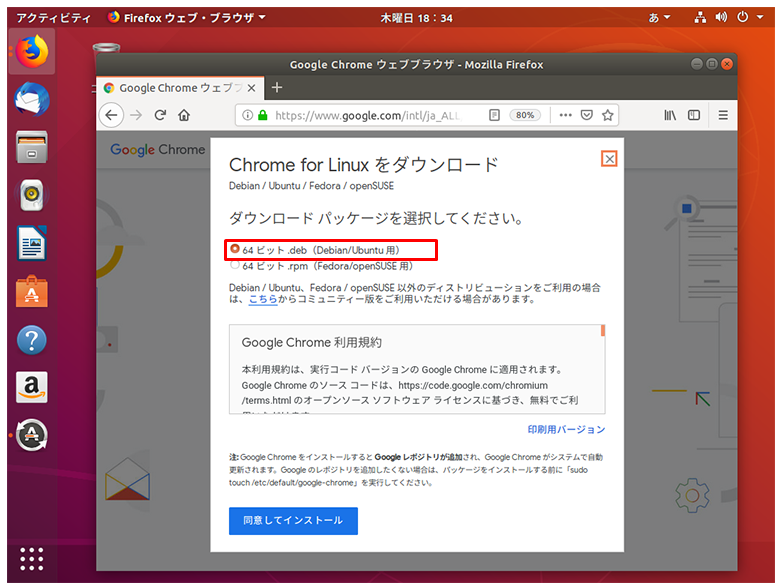Screen dimensions: 778x586
Task: Open the Firefox hamburger menu
Action: [723, 115]
